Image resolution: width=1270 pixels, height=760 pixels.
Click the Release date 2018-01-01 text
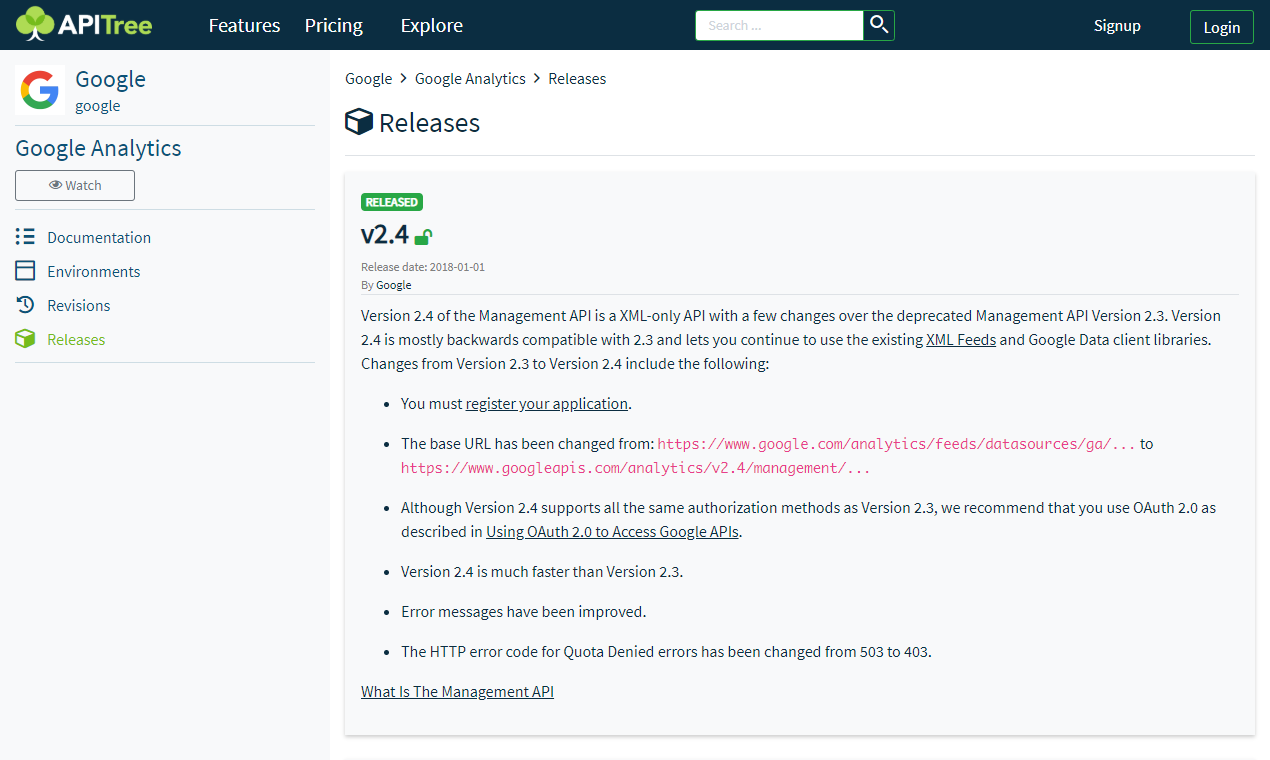tap(423, 267)
